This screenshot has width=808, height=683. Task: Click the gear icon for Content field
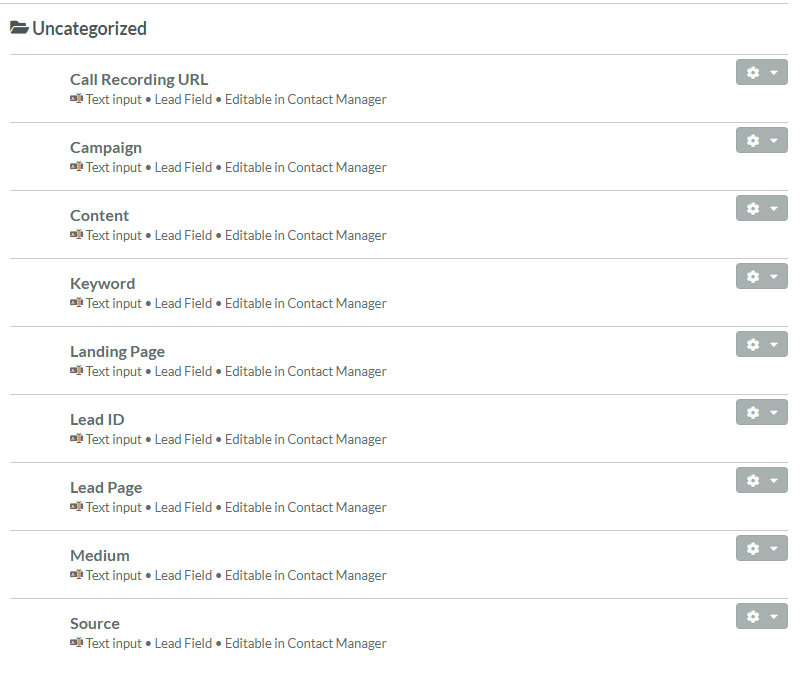pyautogui.click(x=753, y=209)
